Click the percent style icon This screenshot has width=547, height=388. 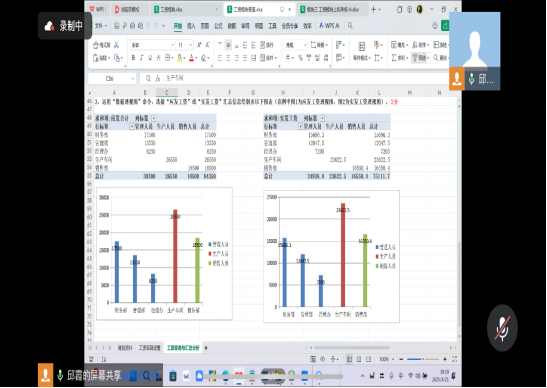[300, 58]
